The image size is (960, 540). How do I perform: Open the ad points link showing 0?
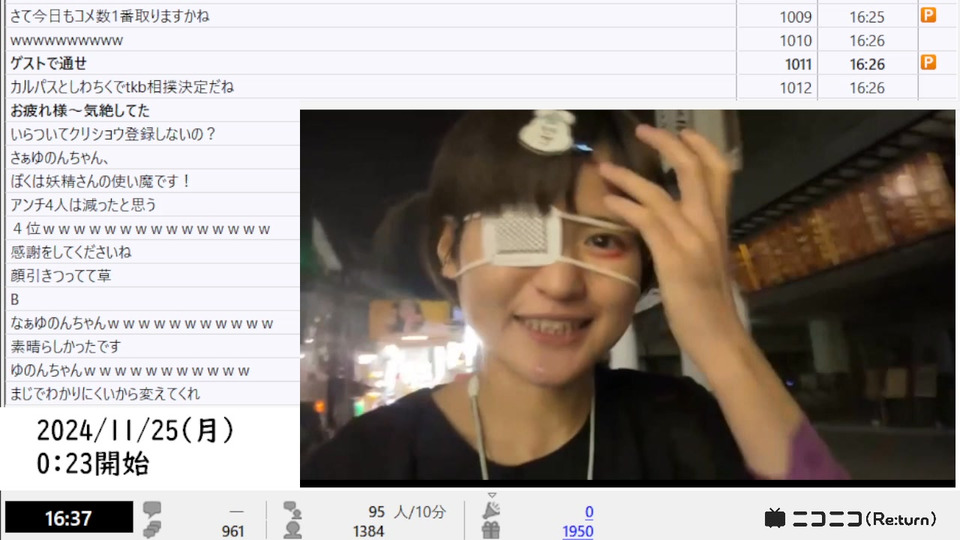(x=589, y=512)
